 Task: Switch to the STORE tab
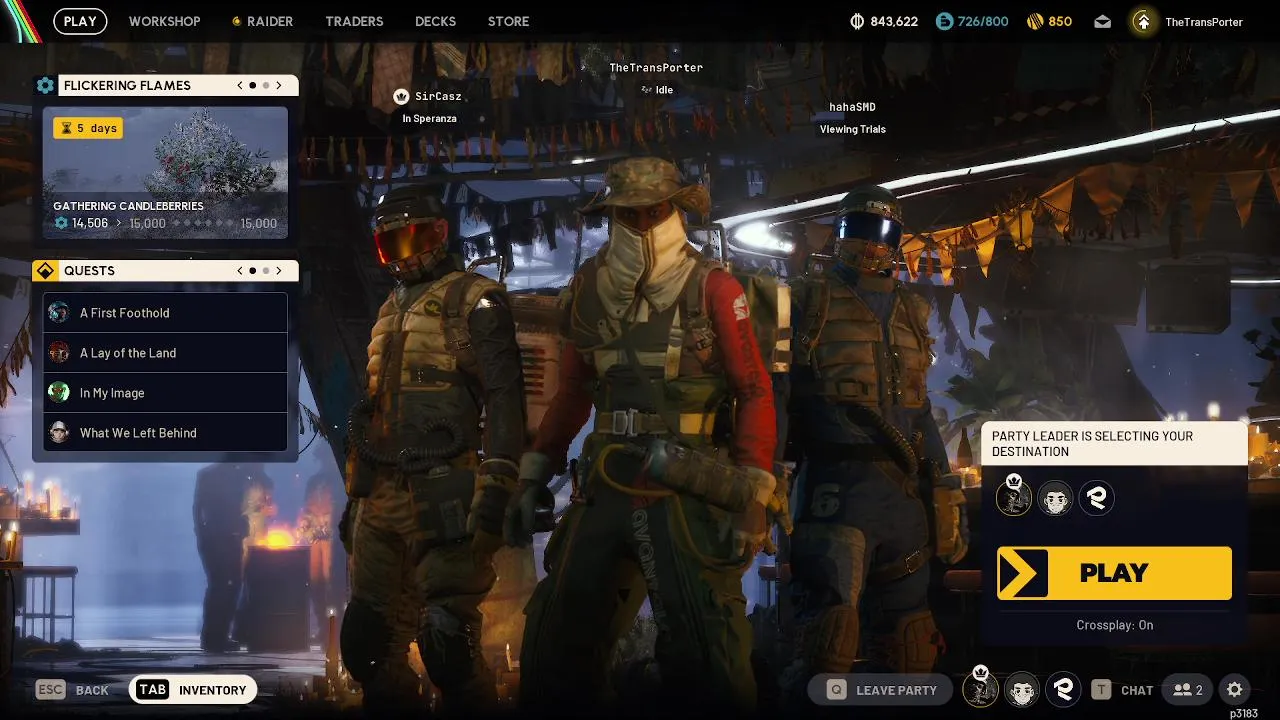pos(508,21)
